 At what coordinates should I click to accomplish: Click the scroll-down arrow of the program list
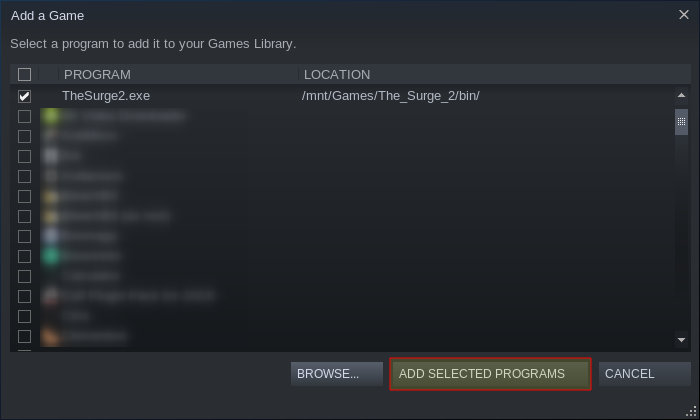[x=681, y=340]
